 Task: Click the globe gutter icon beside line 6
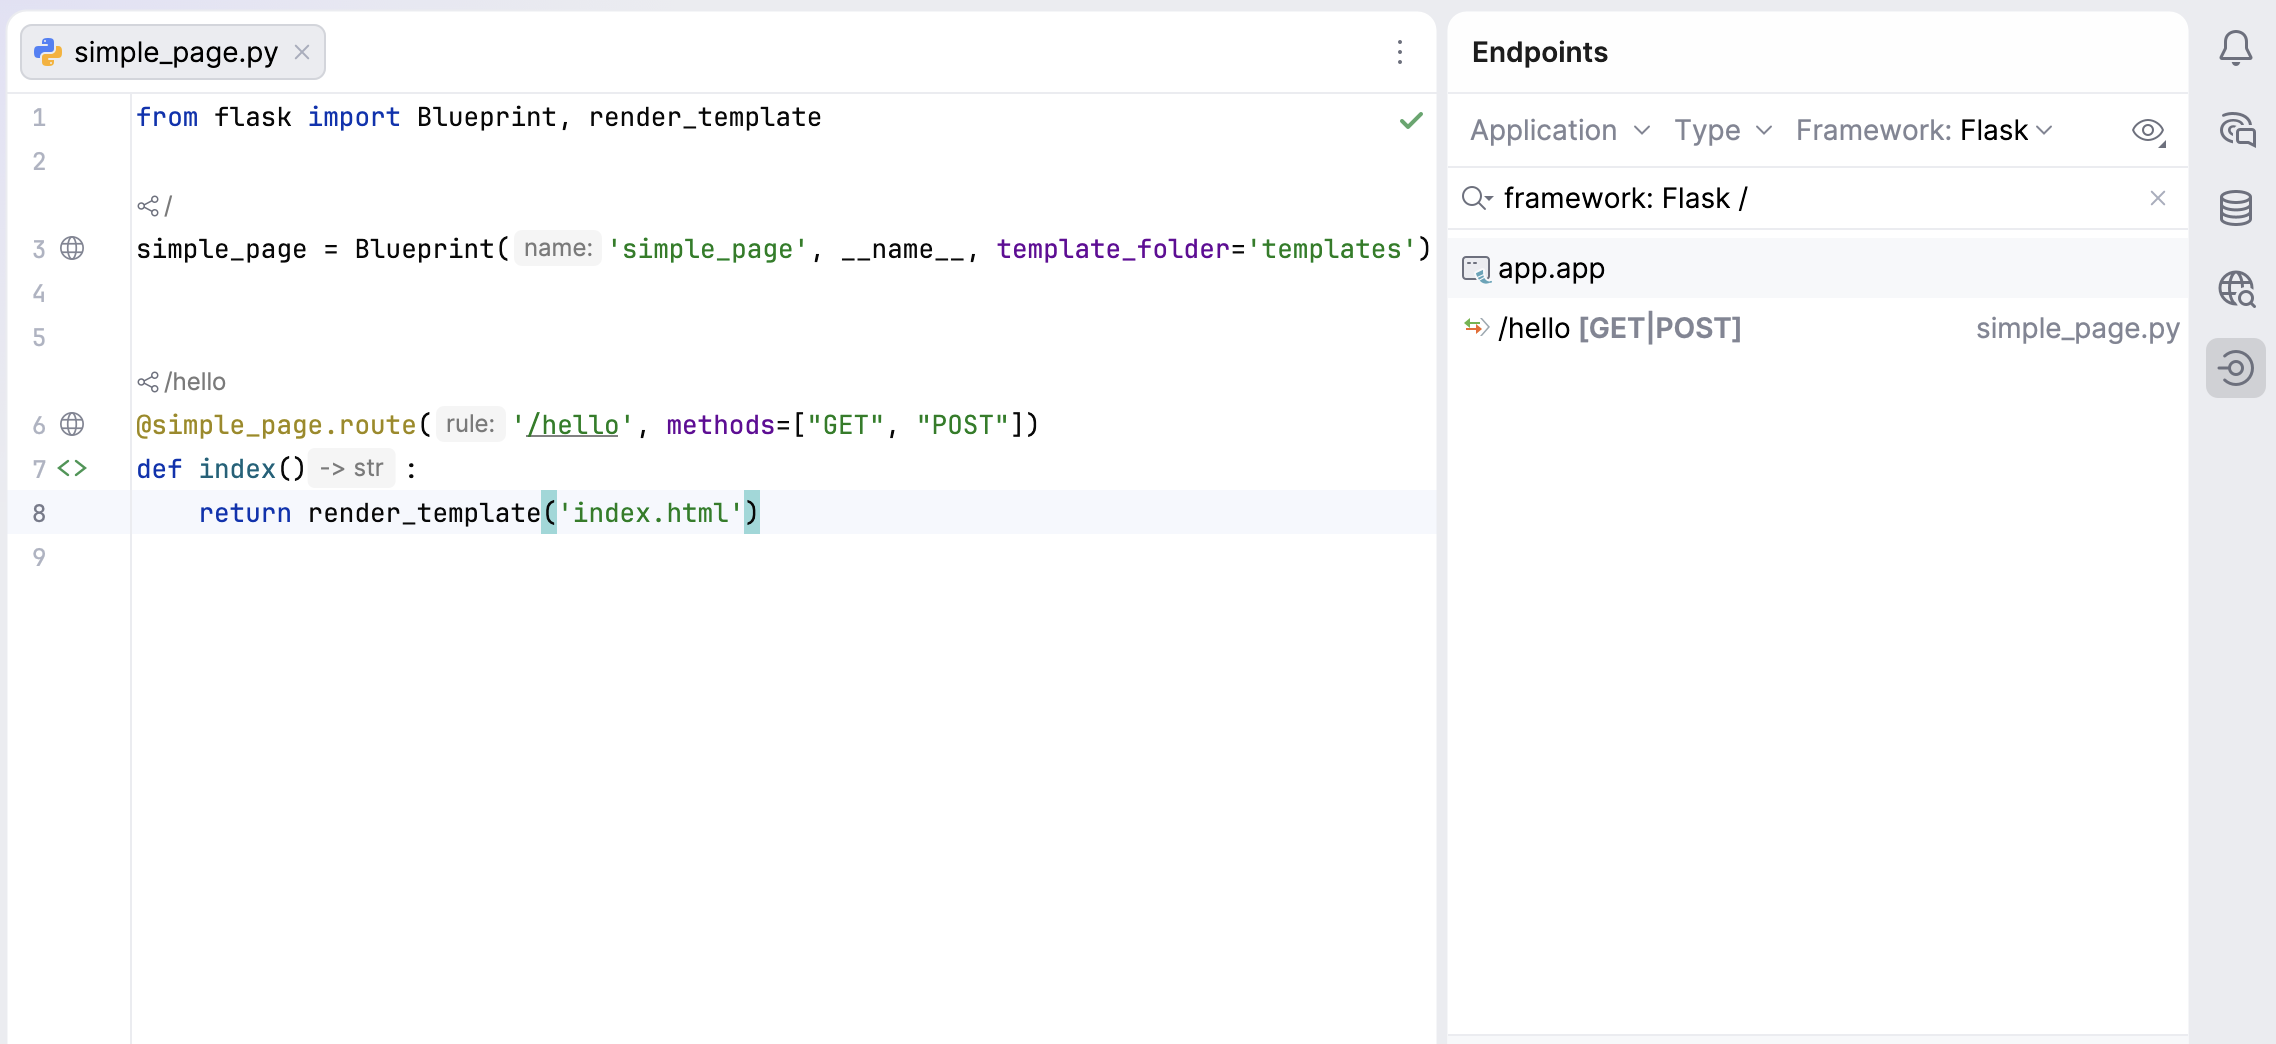pyautogui.click(x=73, y=424)
